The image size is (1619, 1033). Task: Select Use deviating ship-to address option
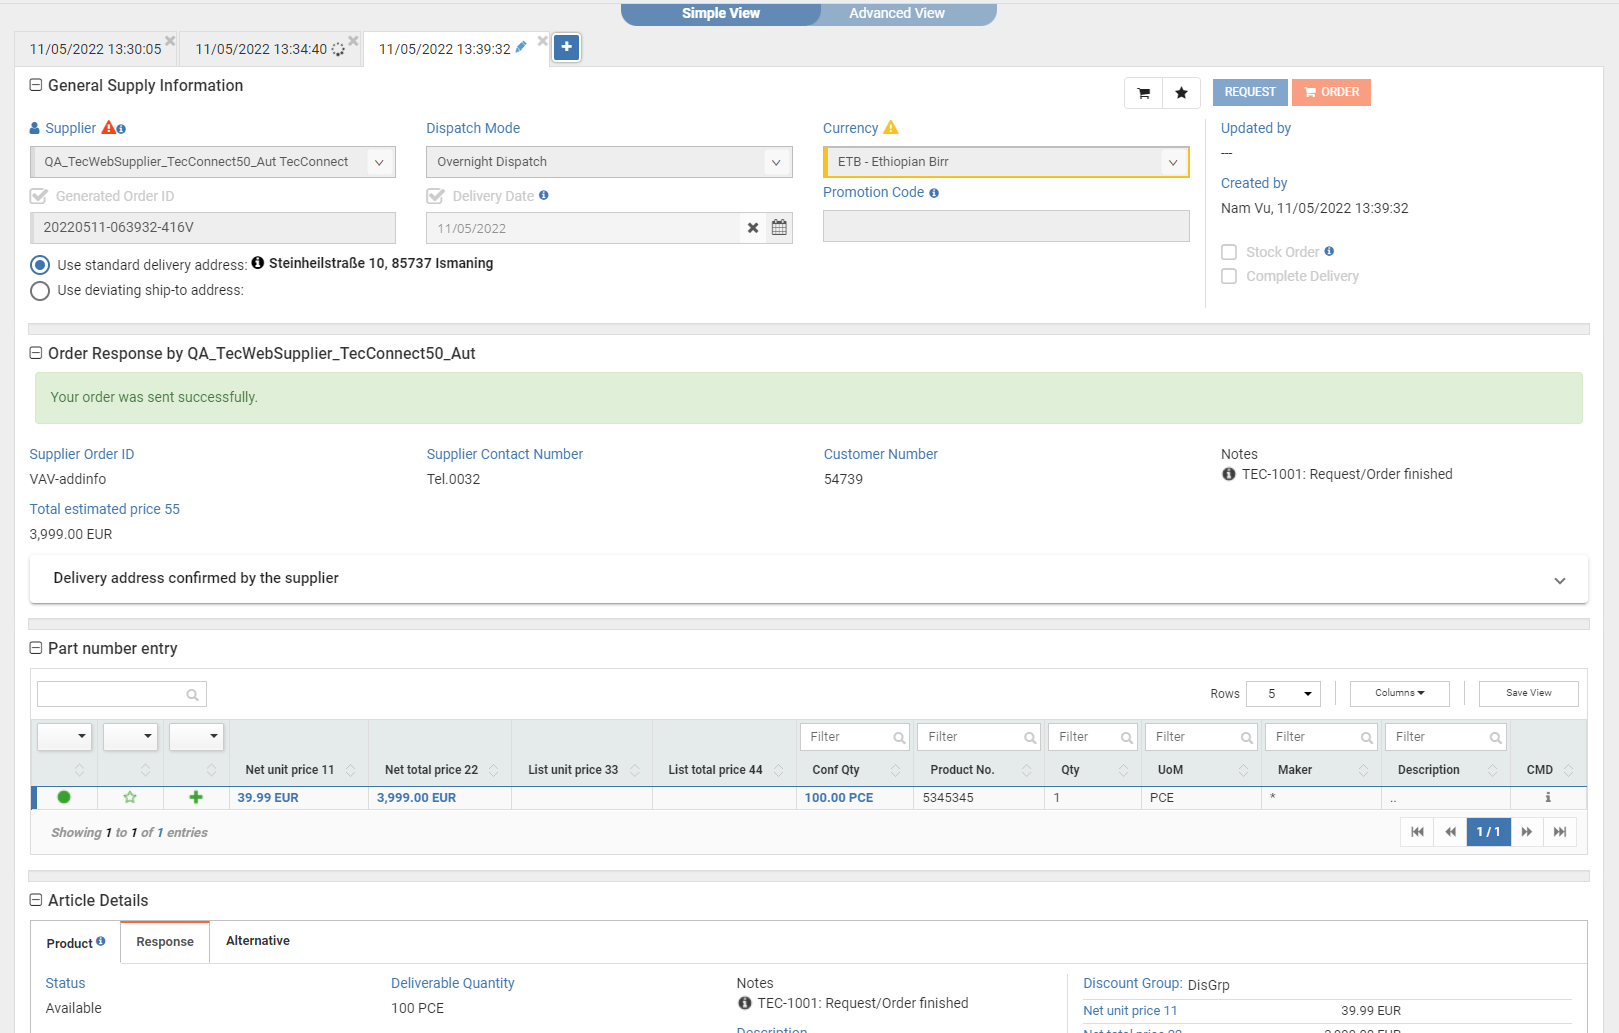click(x=40, y=291)
